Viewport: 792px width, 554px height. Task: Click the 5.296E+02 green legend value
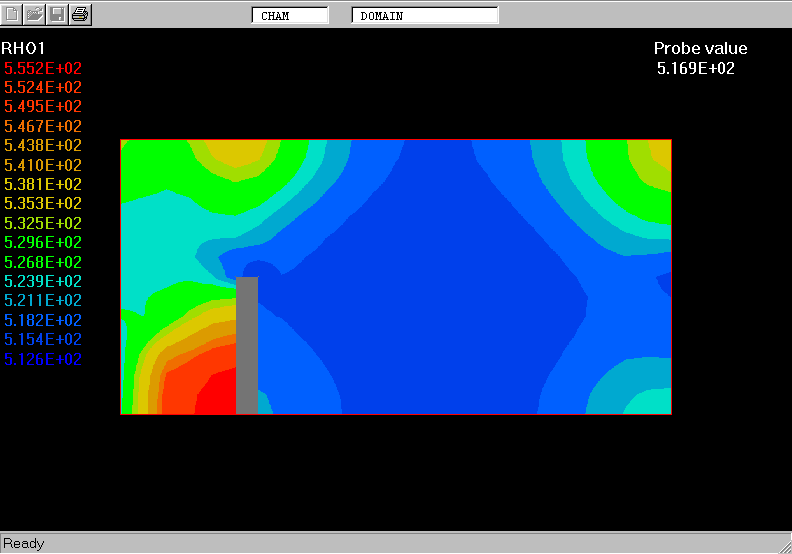point(43,243)
